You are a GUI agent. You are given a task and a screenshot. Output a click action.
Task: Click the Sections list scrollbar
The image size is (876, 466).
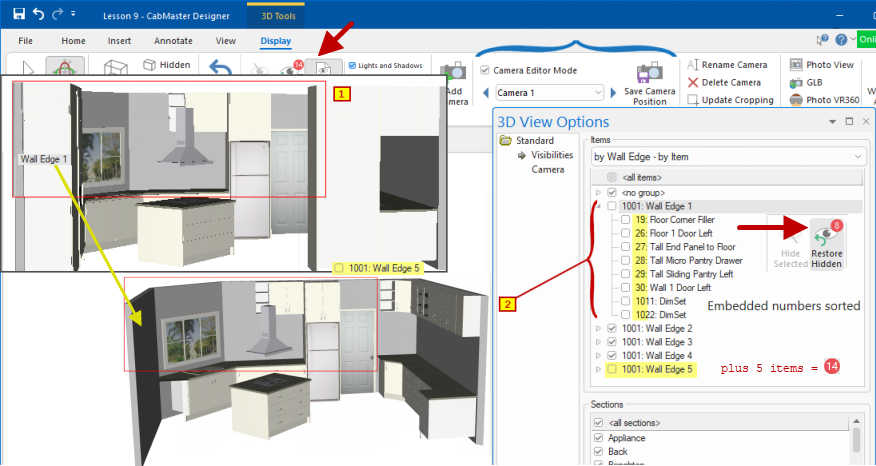pyautogui.click(x=857, y=440)
